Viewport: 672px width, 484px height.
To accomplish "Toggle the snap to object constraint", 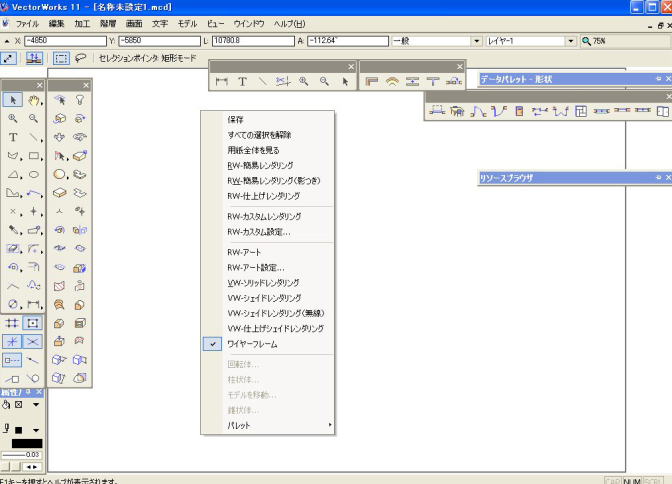I will point(33,323).
